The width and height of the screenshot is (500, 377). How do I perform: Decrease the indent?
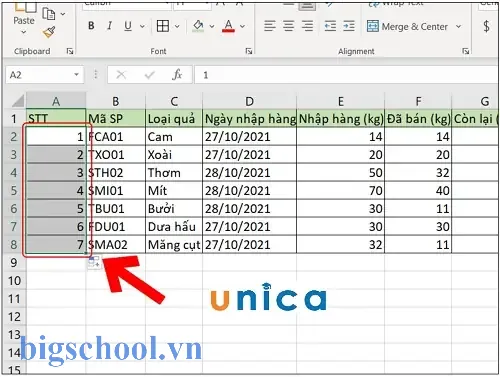pos(330,26)
